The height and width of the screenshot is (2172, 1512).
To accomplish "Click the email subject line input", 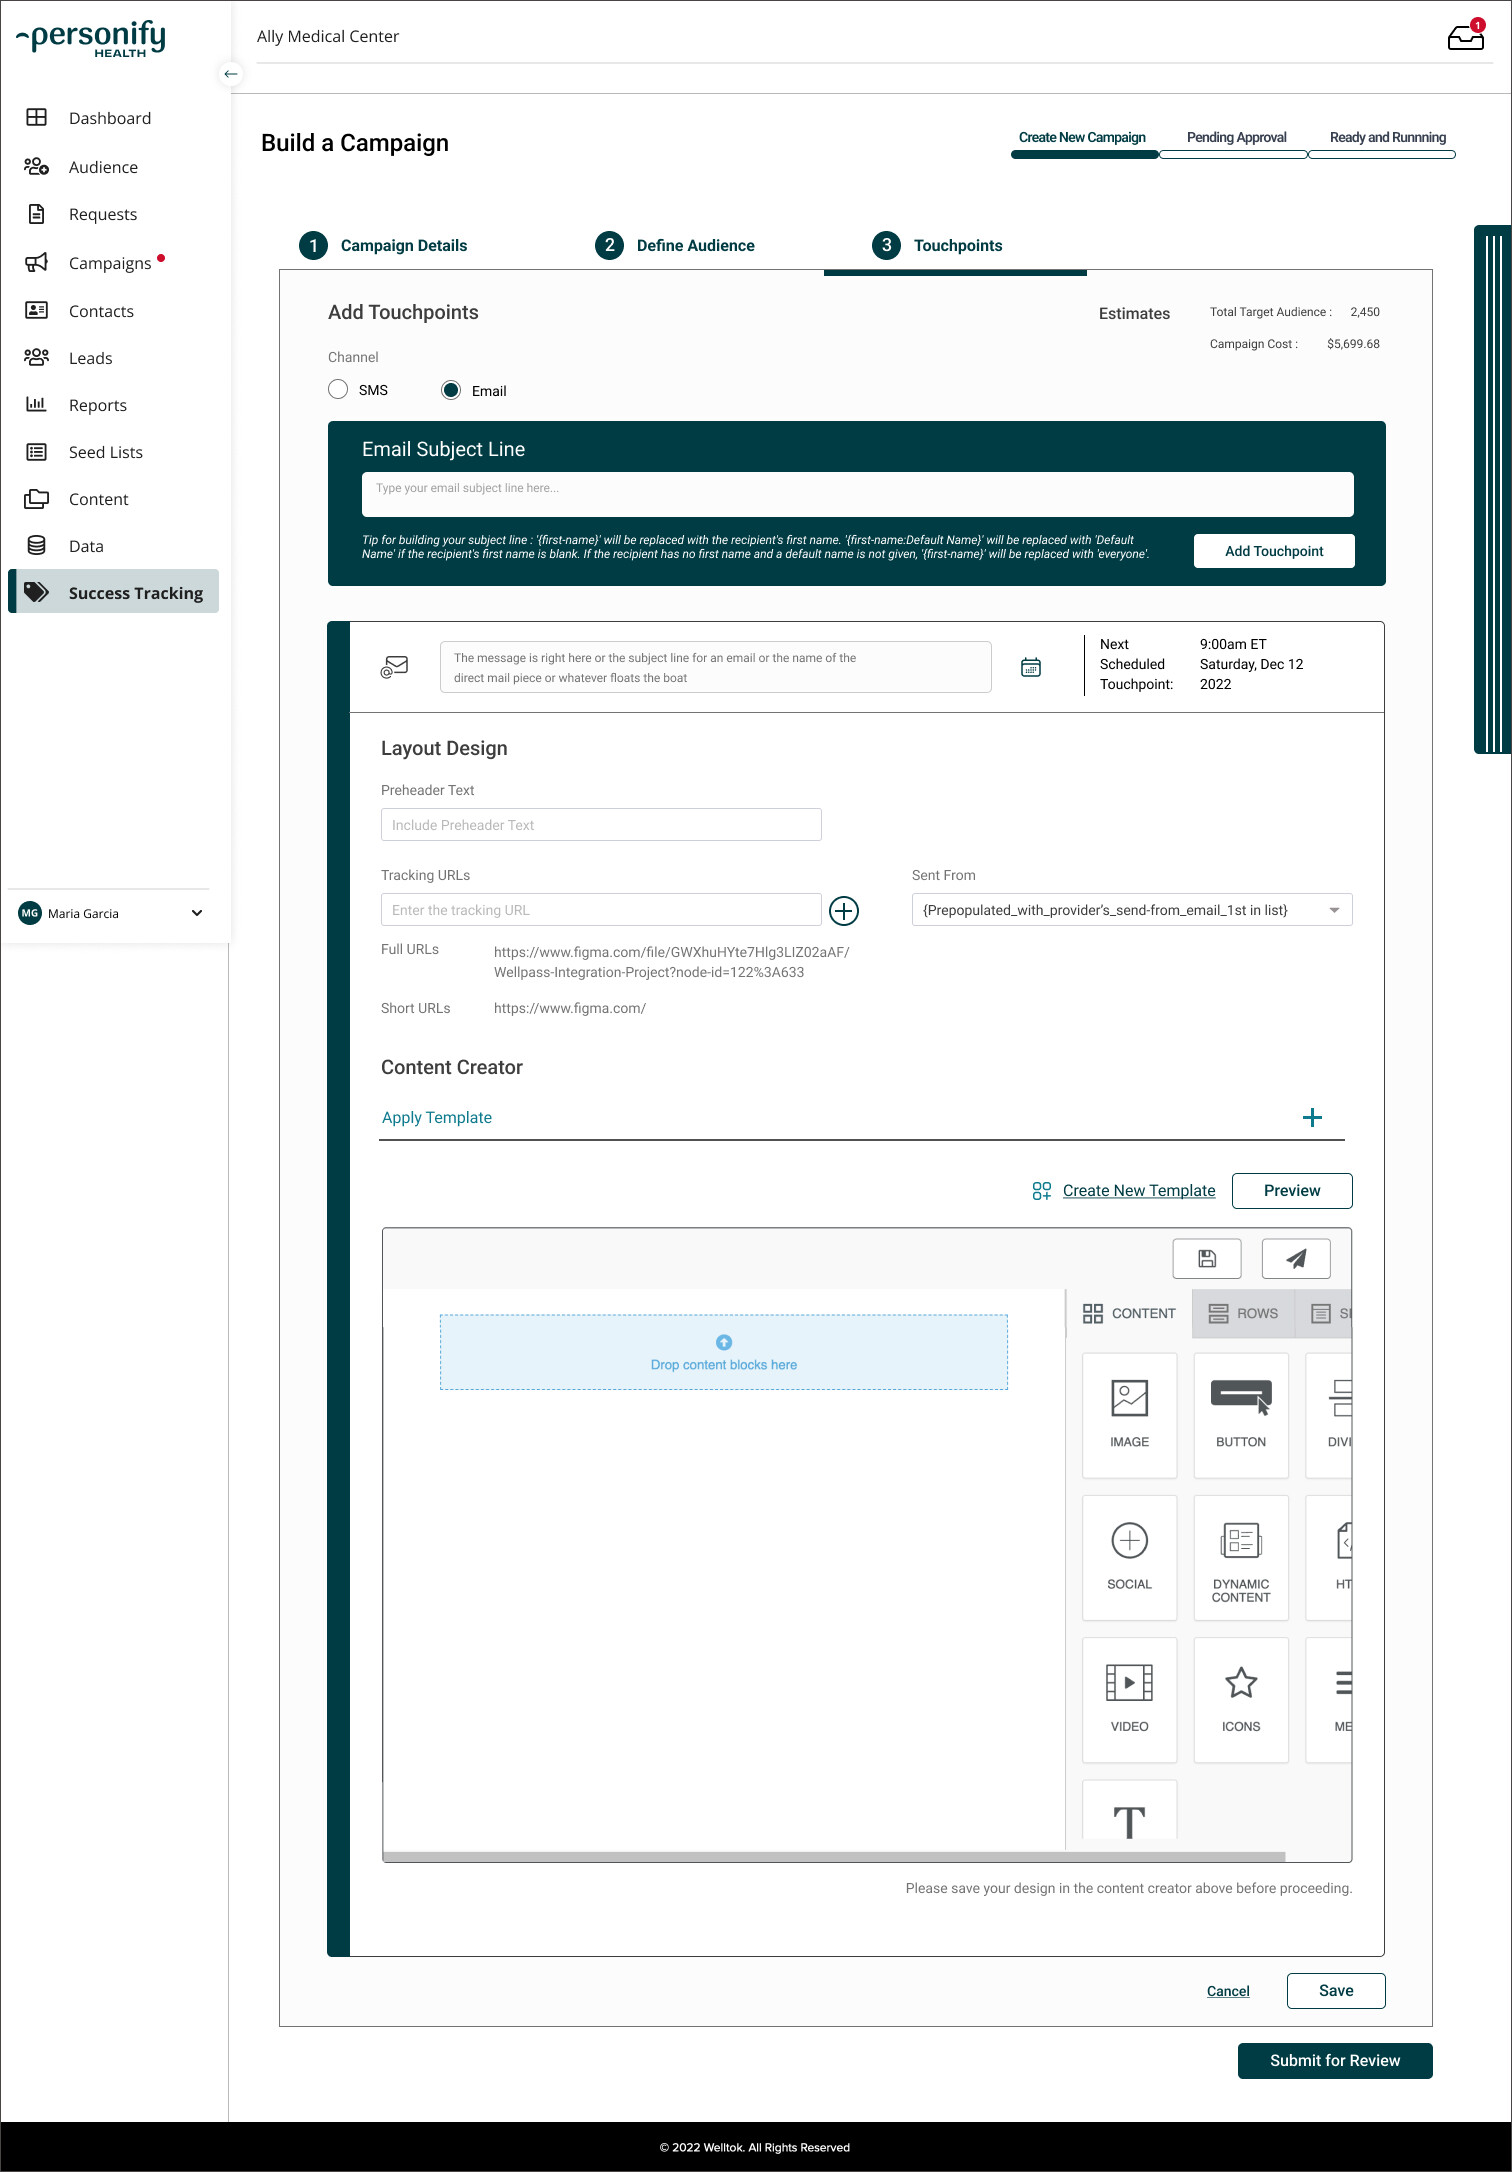I will point(858,494).
